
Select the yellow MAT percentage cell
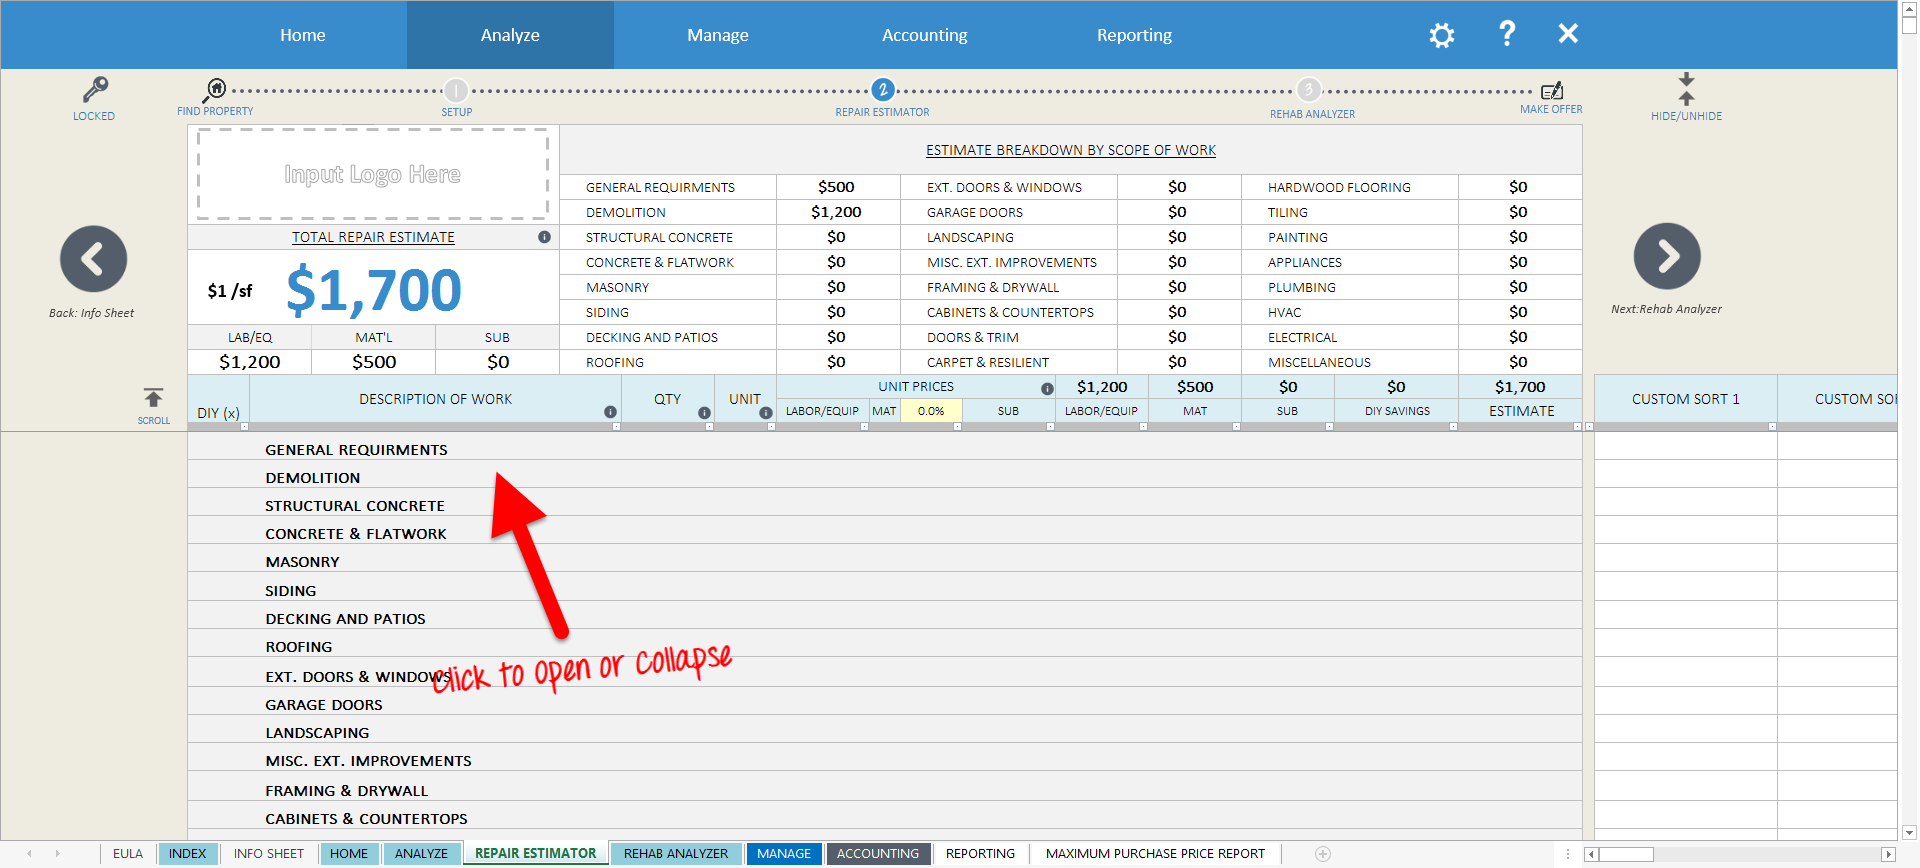930,411
